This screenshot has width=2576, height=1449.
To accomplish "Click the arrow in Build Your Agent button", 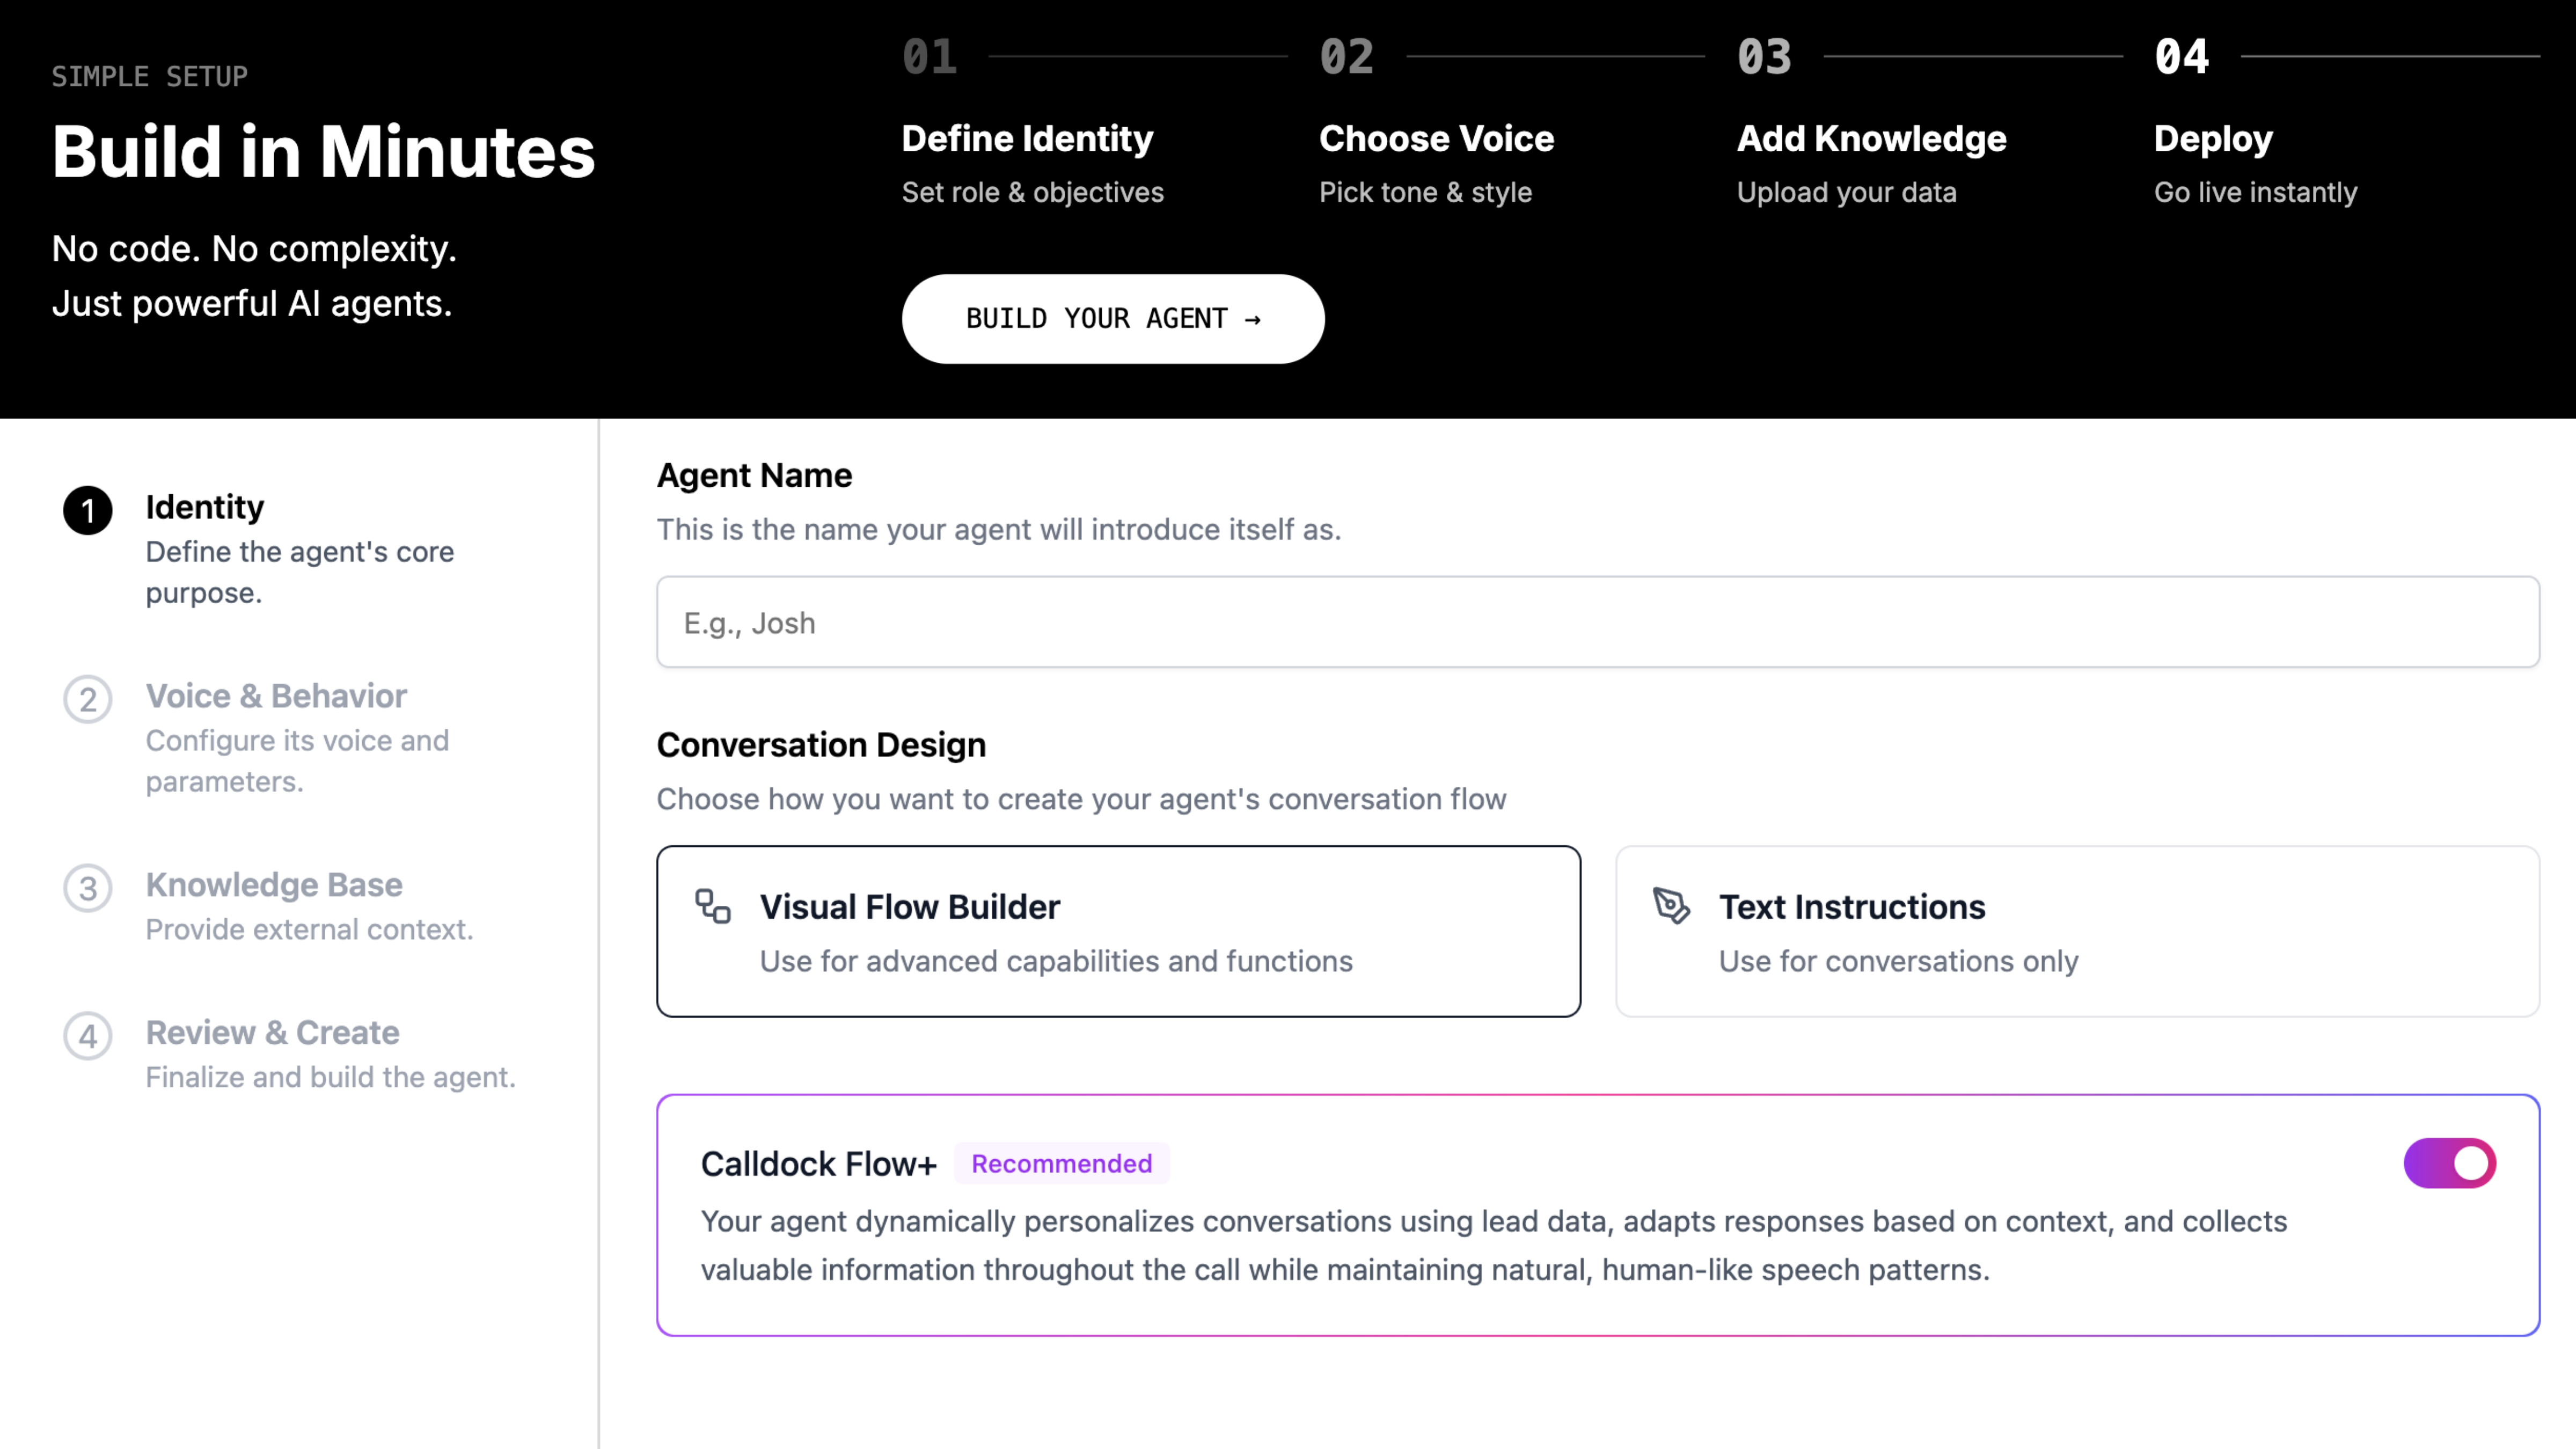I will [x=1253, y=319].
